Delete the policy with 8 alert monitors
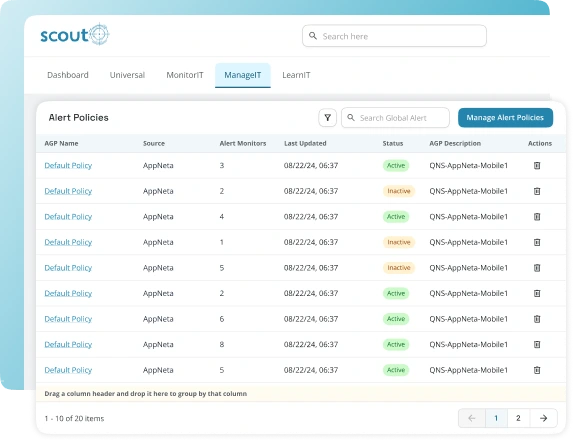The width and height of the screenshot is (574, 442). [537, 345]
